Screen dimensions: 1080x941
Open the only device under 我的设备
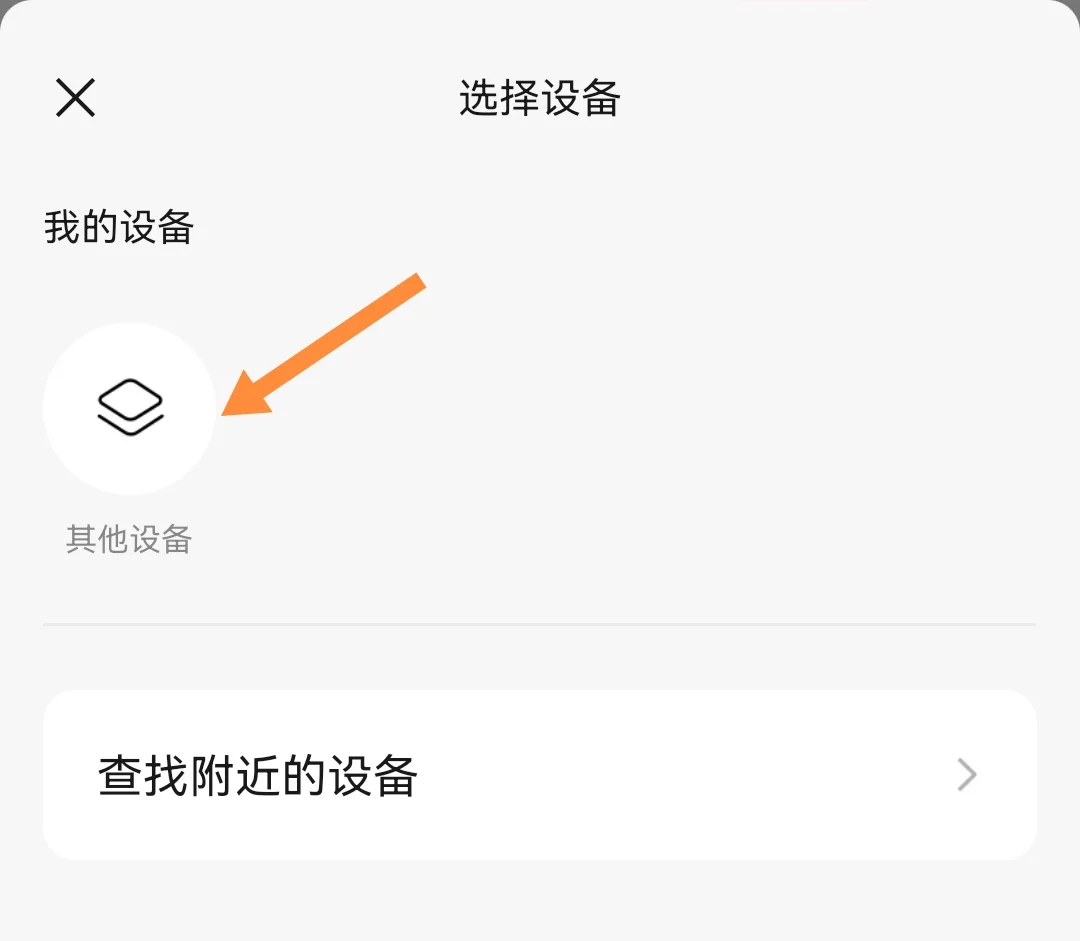pyautogui.click(x=129, y=409)
